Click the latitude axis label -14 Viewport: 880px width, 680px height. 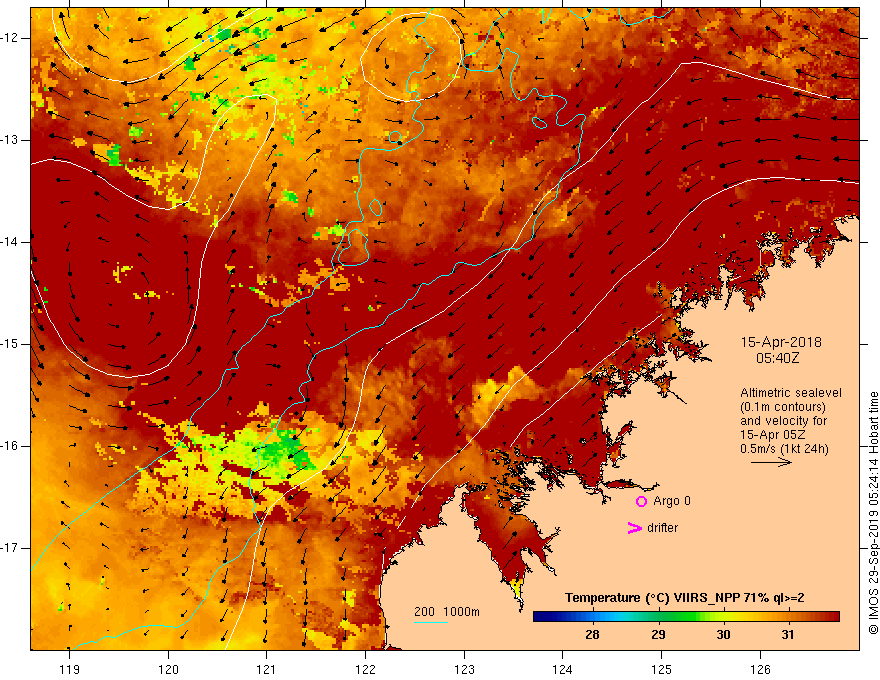[10, 242]
